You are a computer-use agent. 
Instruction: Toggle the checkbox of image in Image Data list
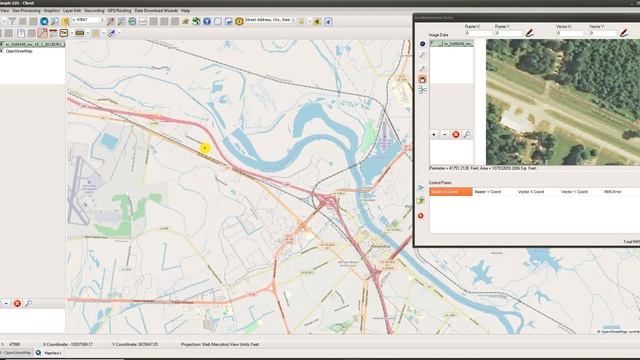(x=432, y=43)
